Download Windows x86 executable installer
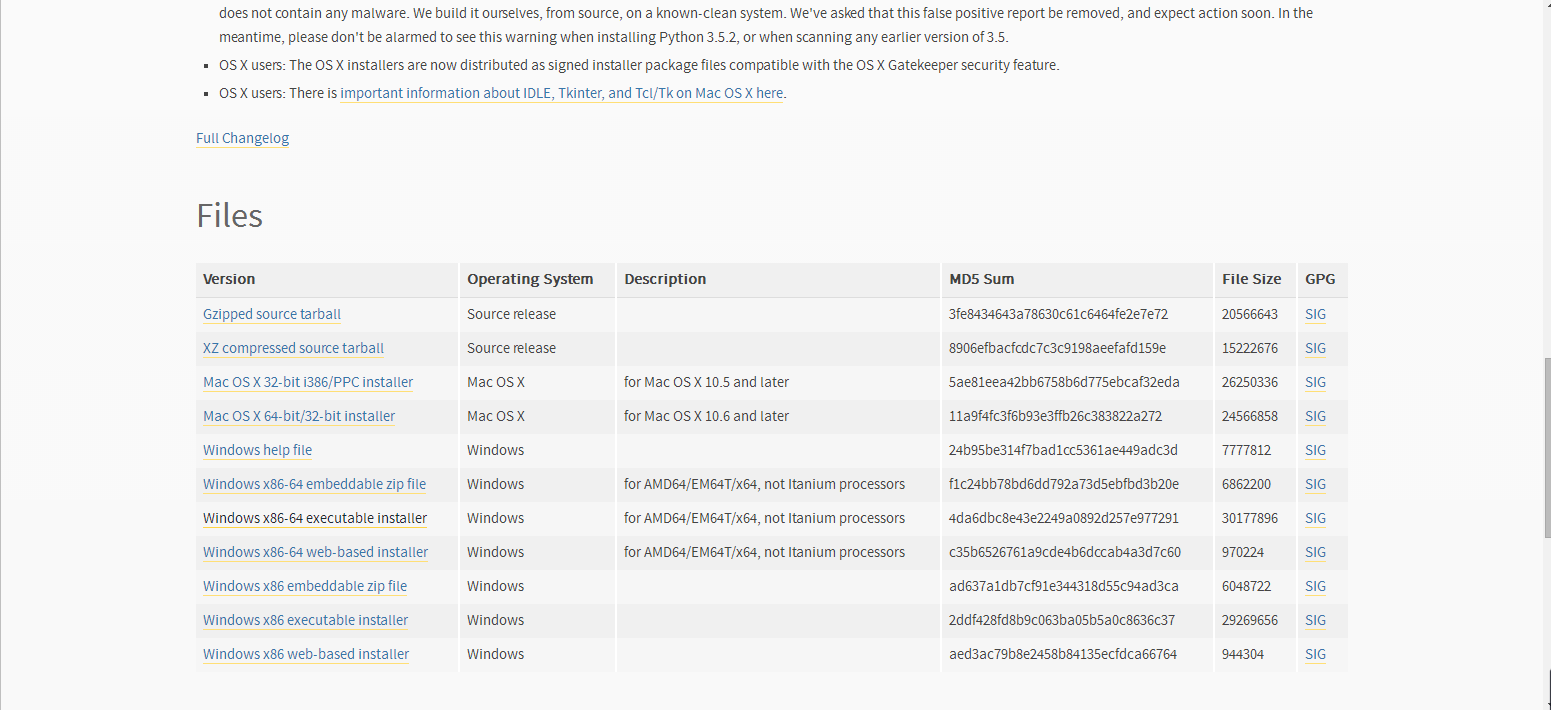The image size is (1551, 710). (x=305, y=620)
